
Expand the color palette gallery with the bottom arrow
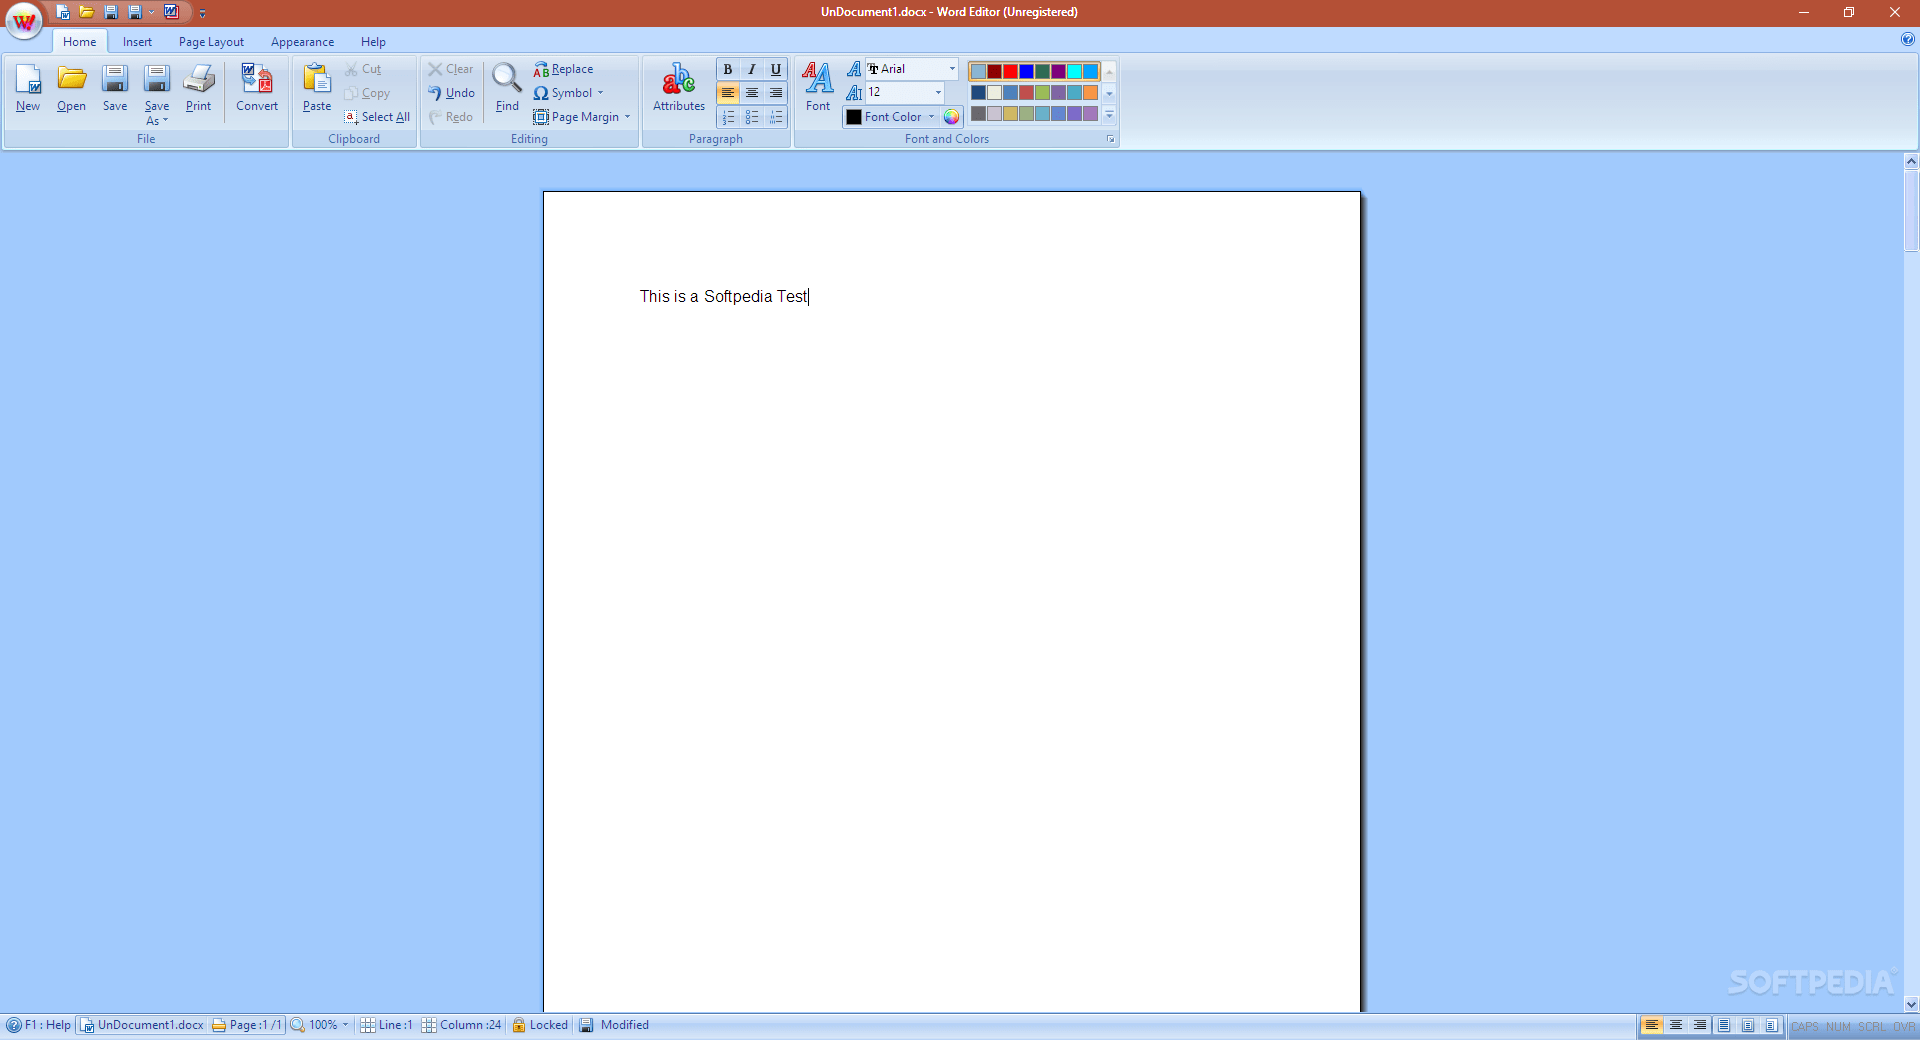click(1109, 116)
